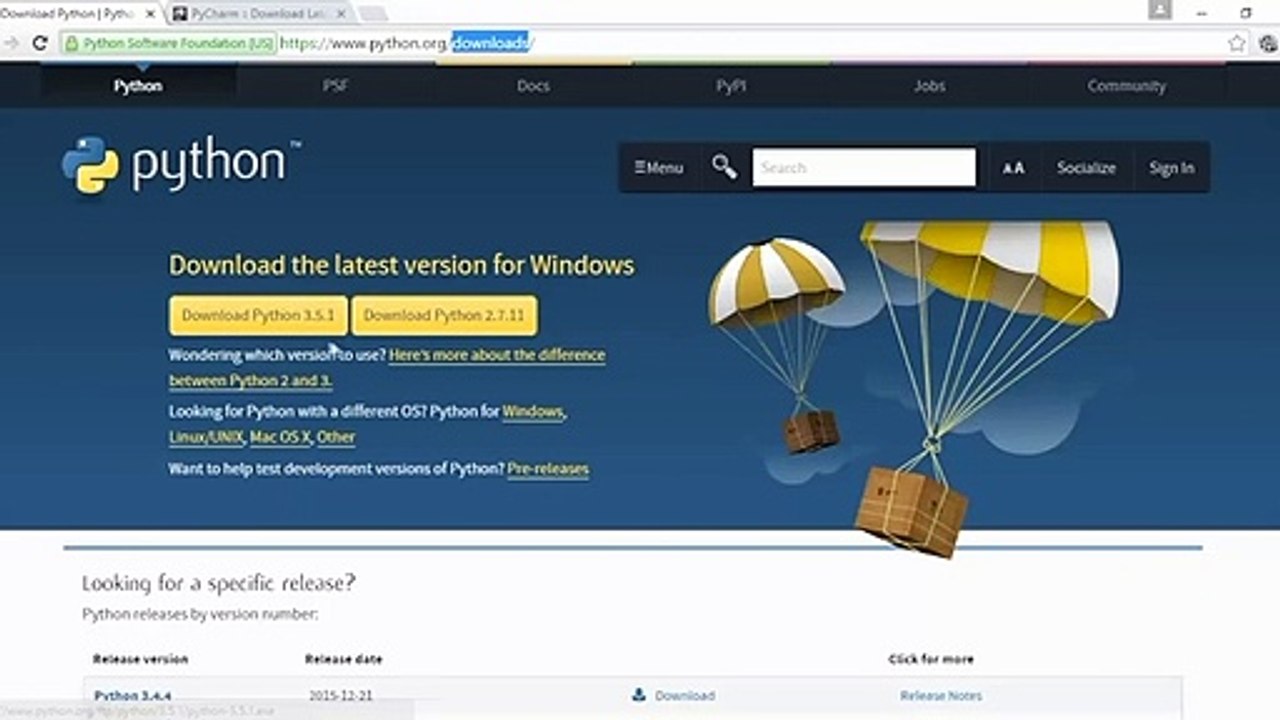Select the Python tab in the top site bar
Image resolution: width=1280 pixels, height=720 pixels.
pyautogui.click(x=138, y=86)
